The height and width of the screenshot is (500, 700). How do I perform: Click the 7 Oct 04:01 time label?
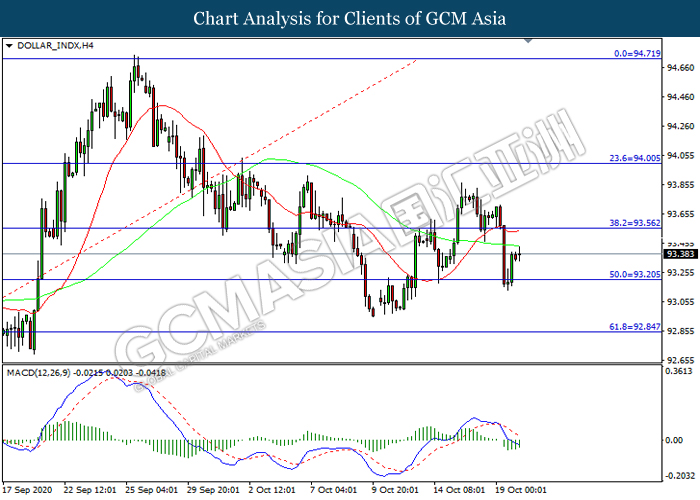point(333,490)
